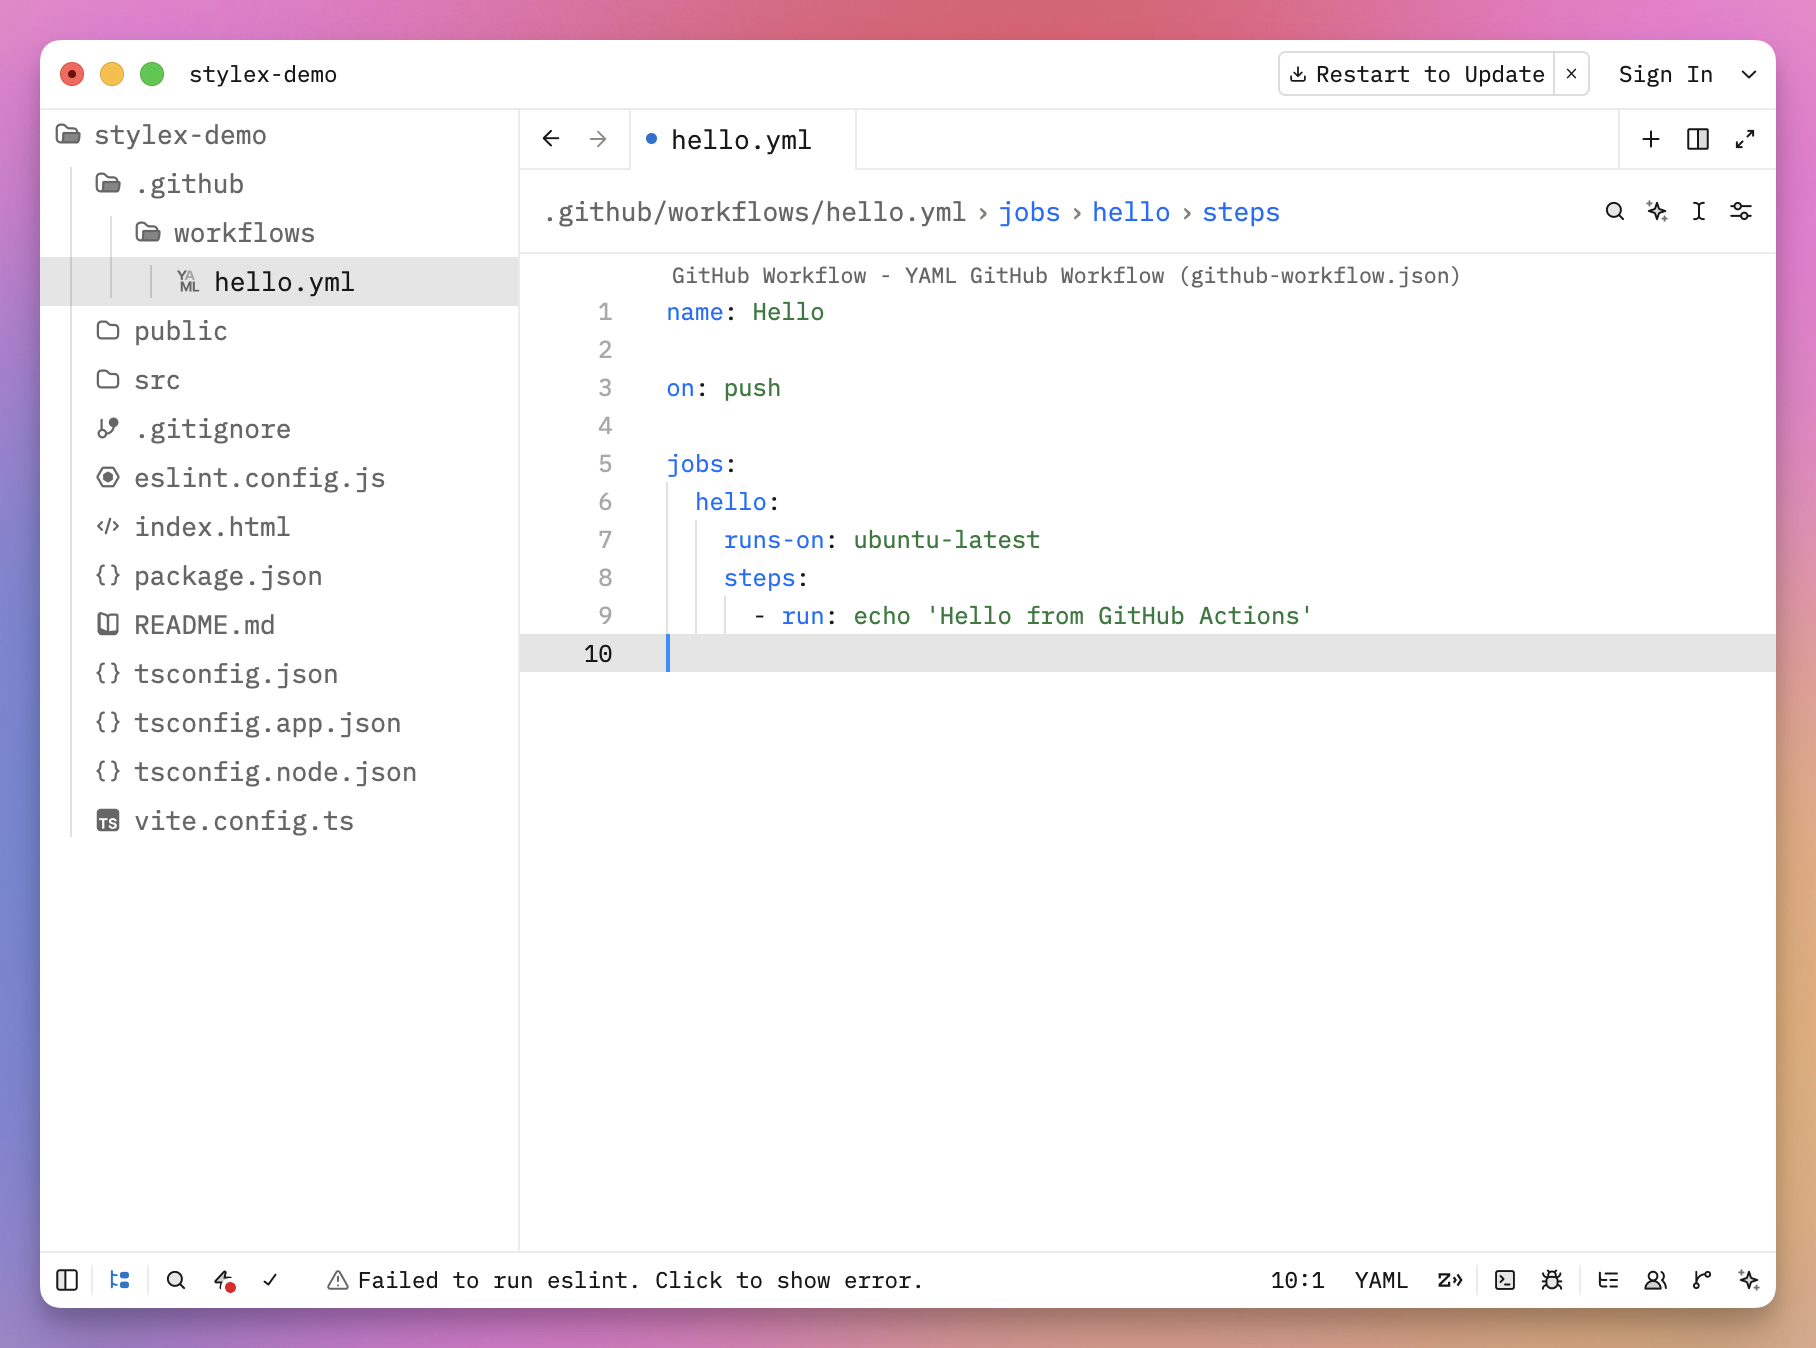The image size is (1816, 1348).
Task: Open .gitignore file
Action: tap(280, 429)
